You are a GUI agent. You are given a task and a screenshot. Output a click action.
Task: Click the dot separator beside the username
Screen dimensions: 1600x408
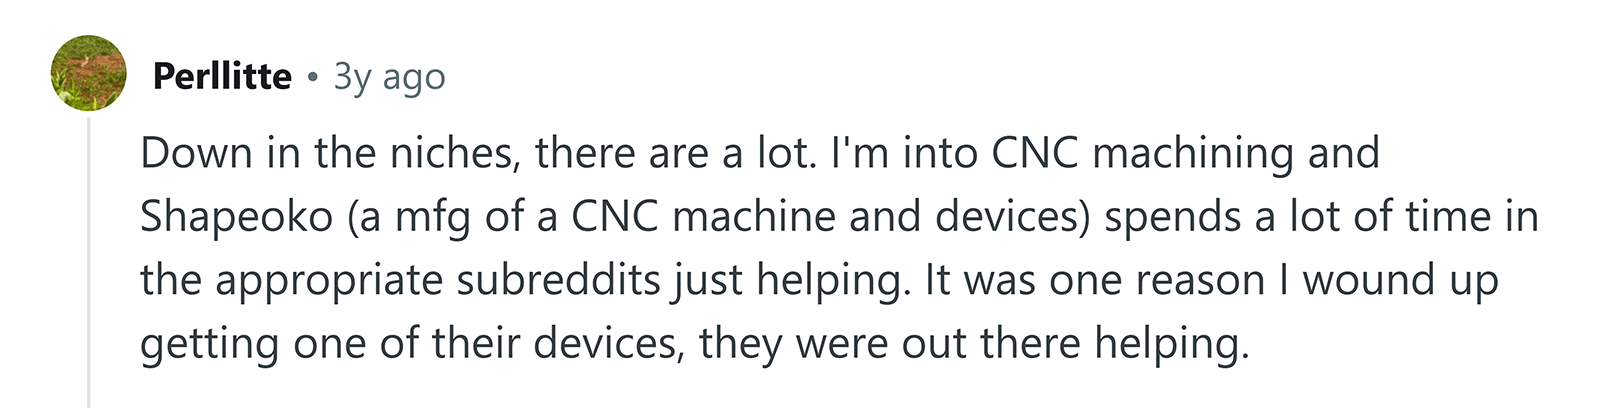click(313, 77)
